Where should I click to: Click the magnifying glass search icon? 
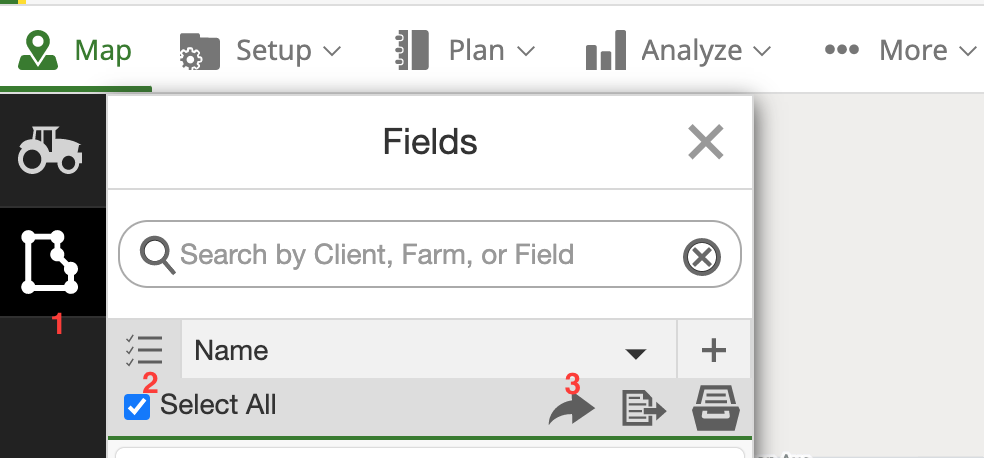click(x=157, y=255)
